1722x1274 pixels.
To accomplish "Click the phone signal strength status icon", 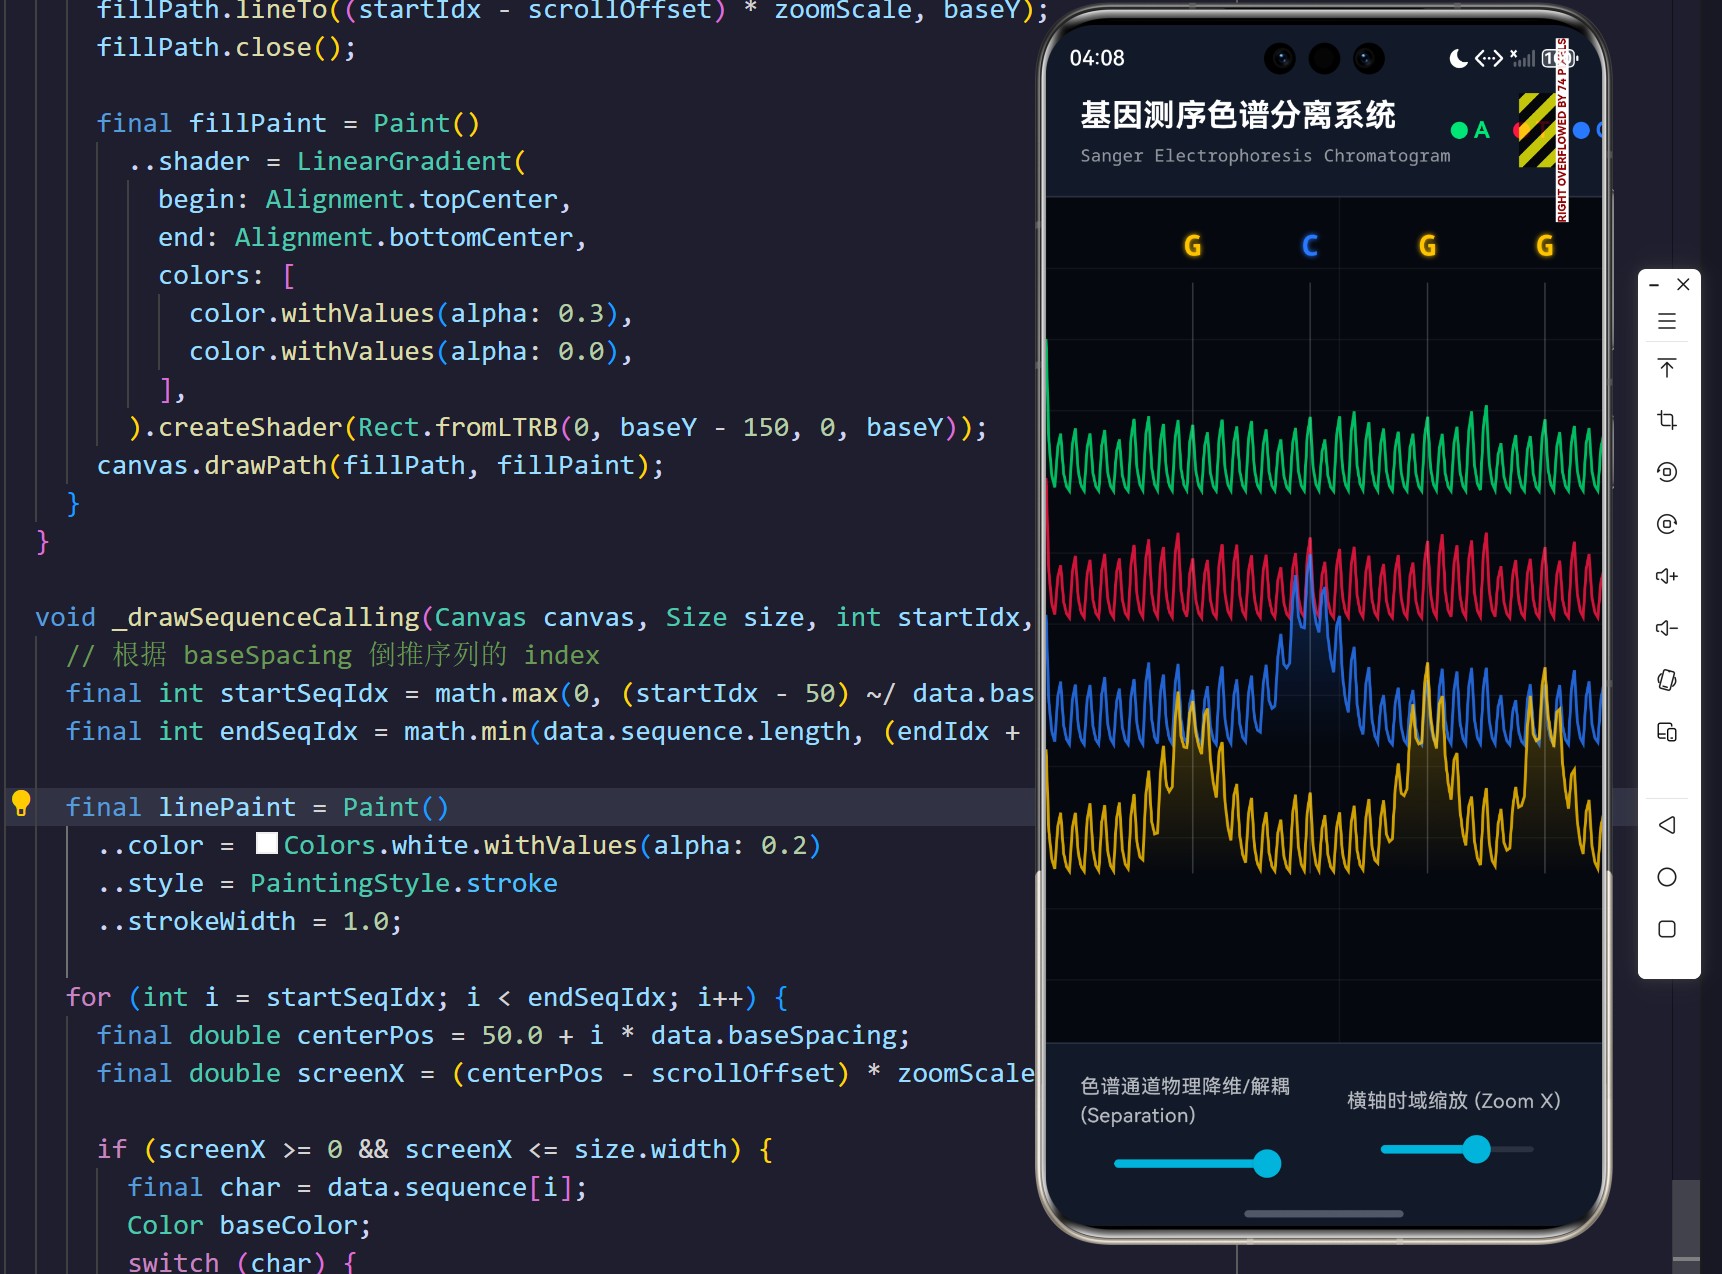I will 1522,58.
